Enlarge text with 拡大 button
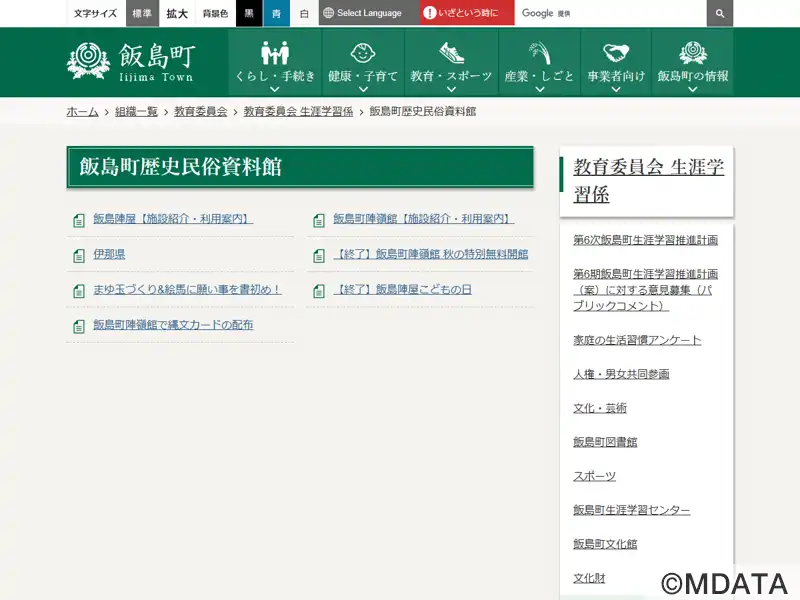Viewport: 800px width, 600px height. 177,13
